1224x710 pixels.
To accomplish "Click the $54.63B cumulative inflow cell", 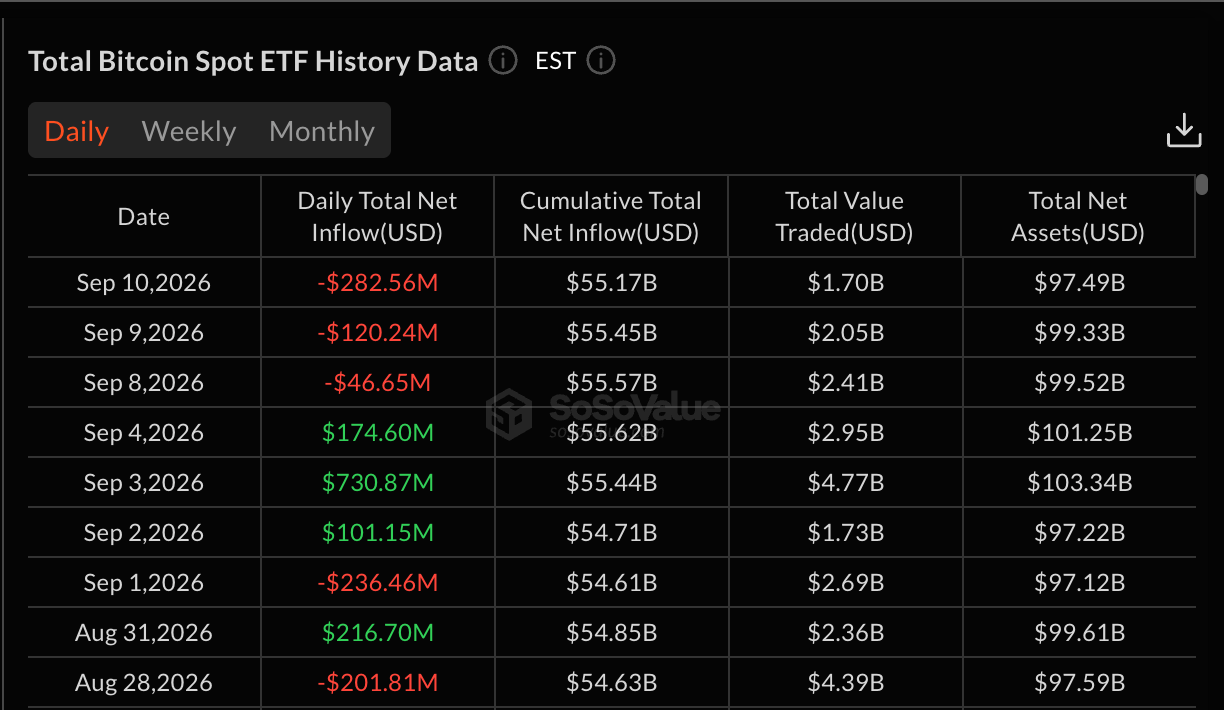I will 611,683.
